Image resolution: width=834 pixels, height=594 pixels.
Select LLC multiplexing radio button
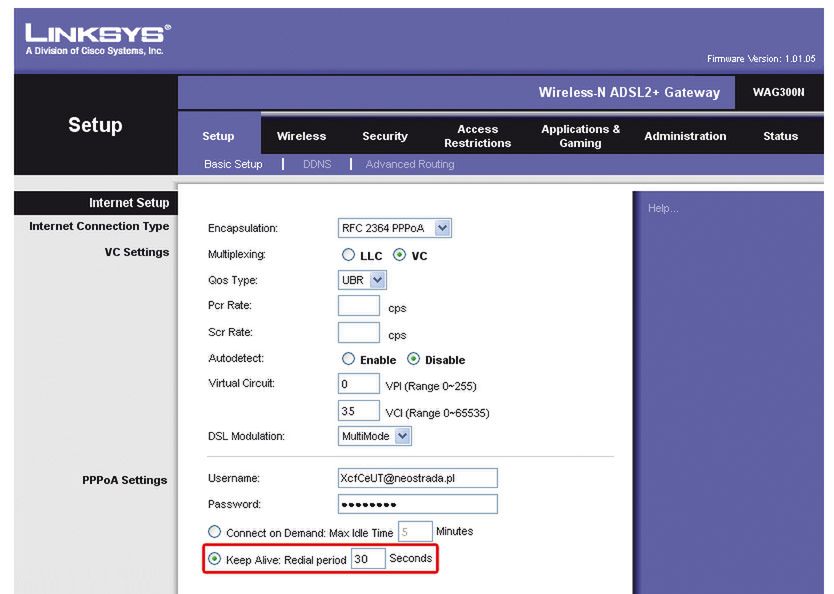click(x=348, y=255)
